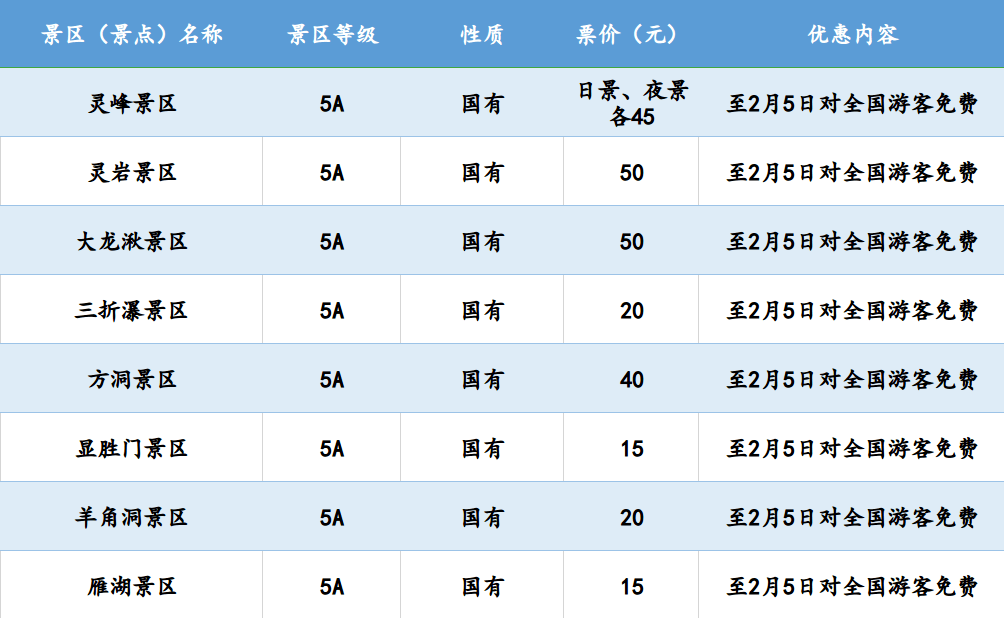Click 羊角洞景区's discount text 至2月5日对全国游客免费

(852, 517)
